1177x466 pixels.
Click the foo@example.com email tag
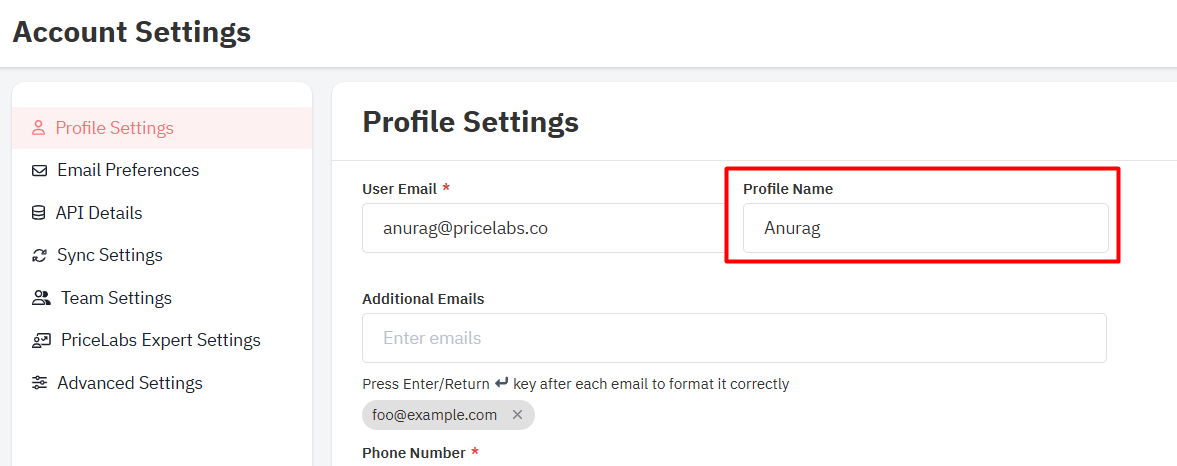[435, 415]
